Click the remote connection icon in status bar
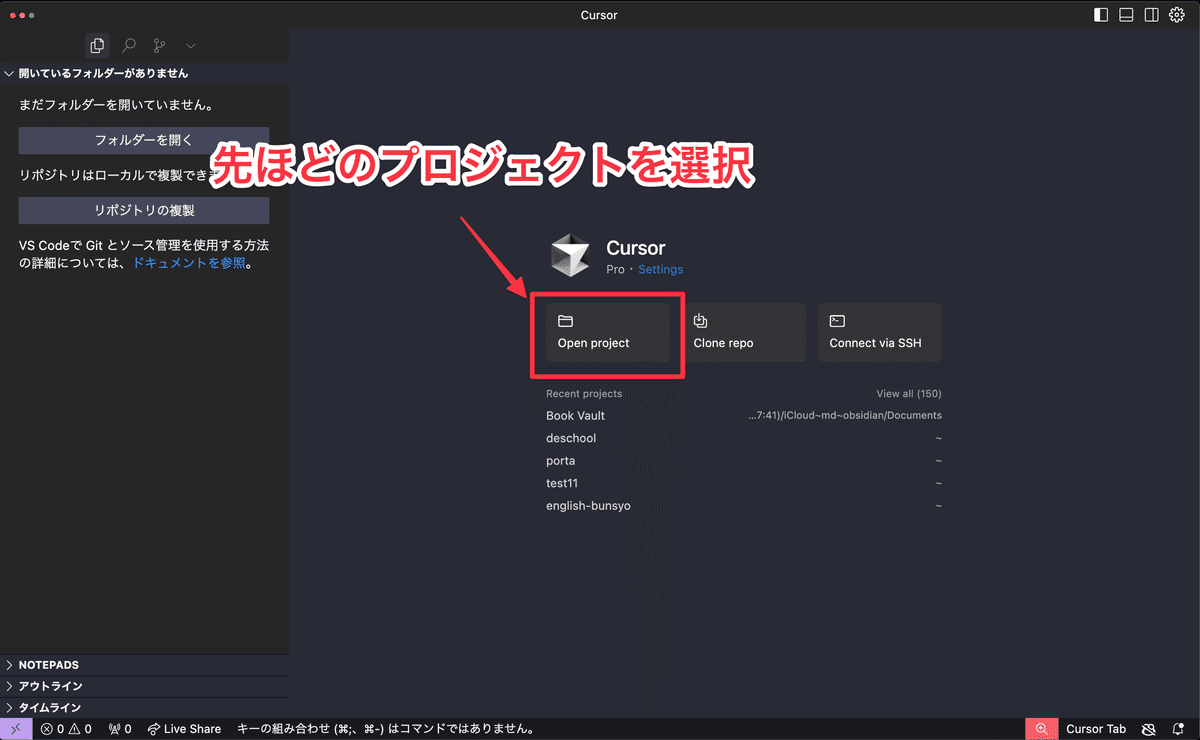The width and height of the screenshot is (1200, 740). [x=14, y=728]
